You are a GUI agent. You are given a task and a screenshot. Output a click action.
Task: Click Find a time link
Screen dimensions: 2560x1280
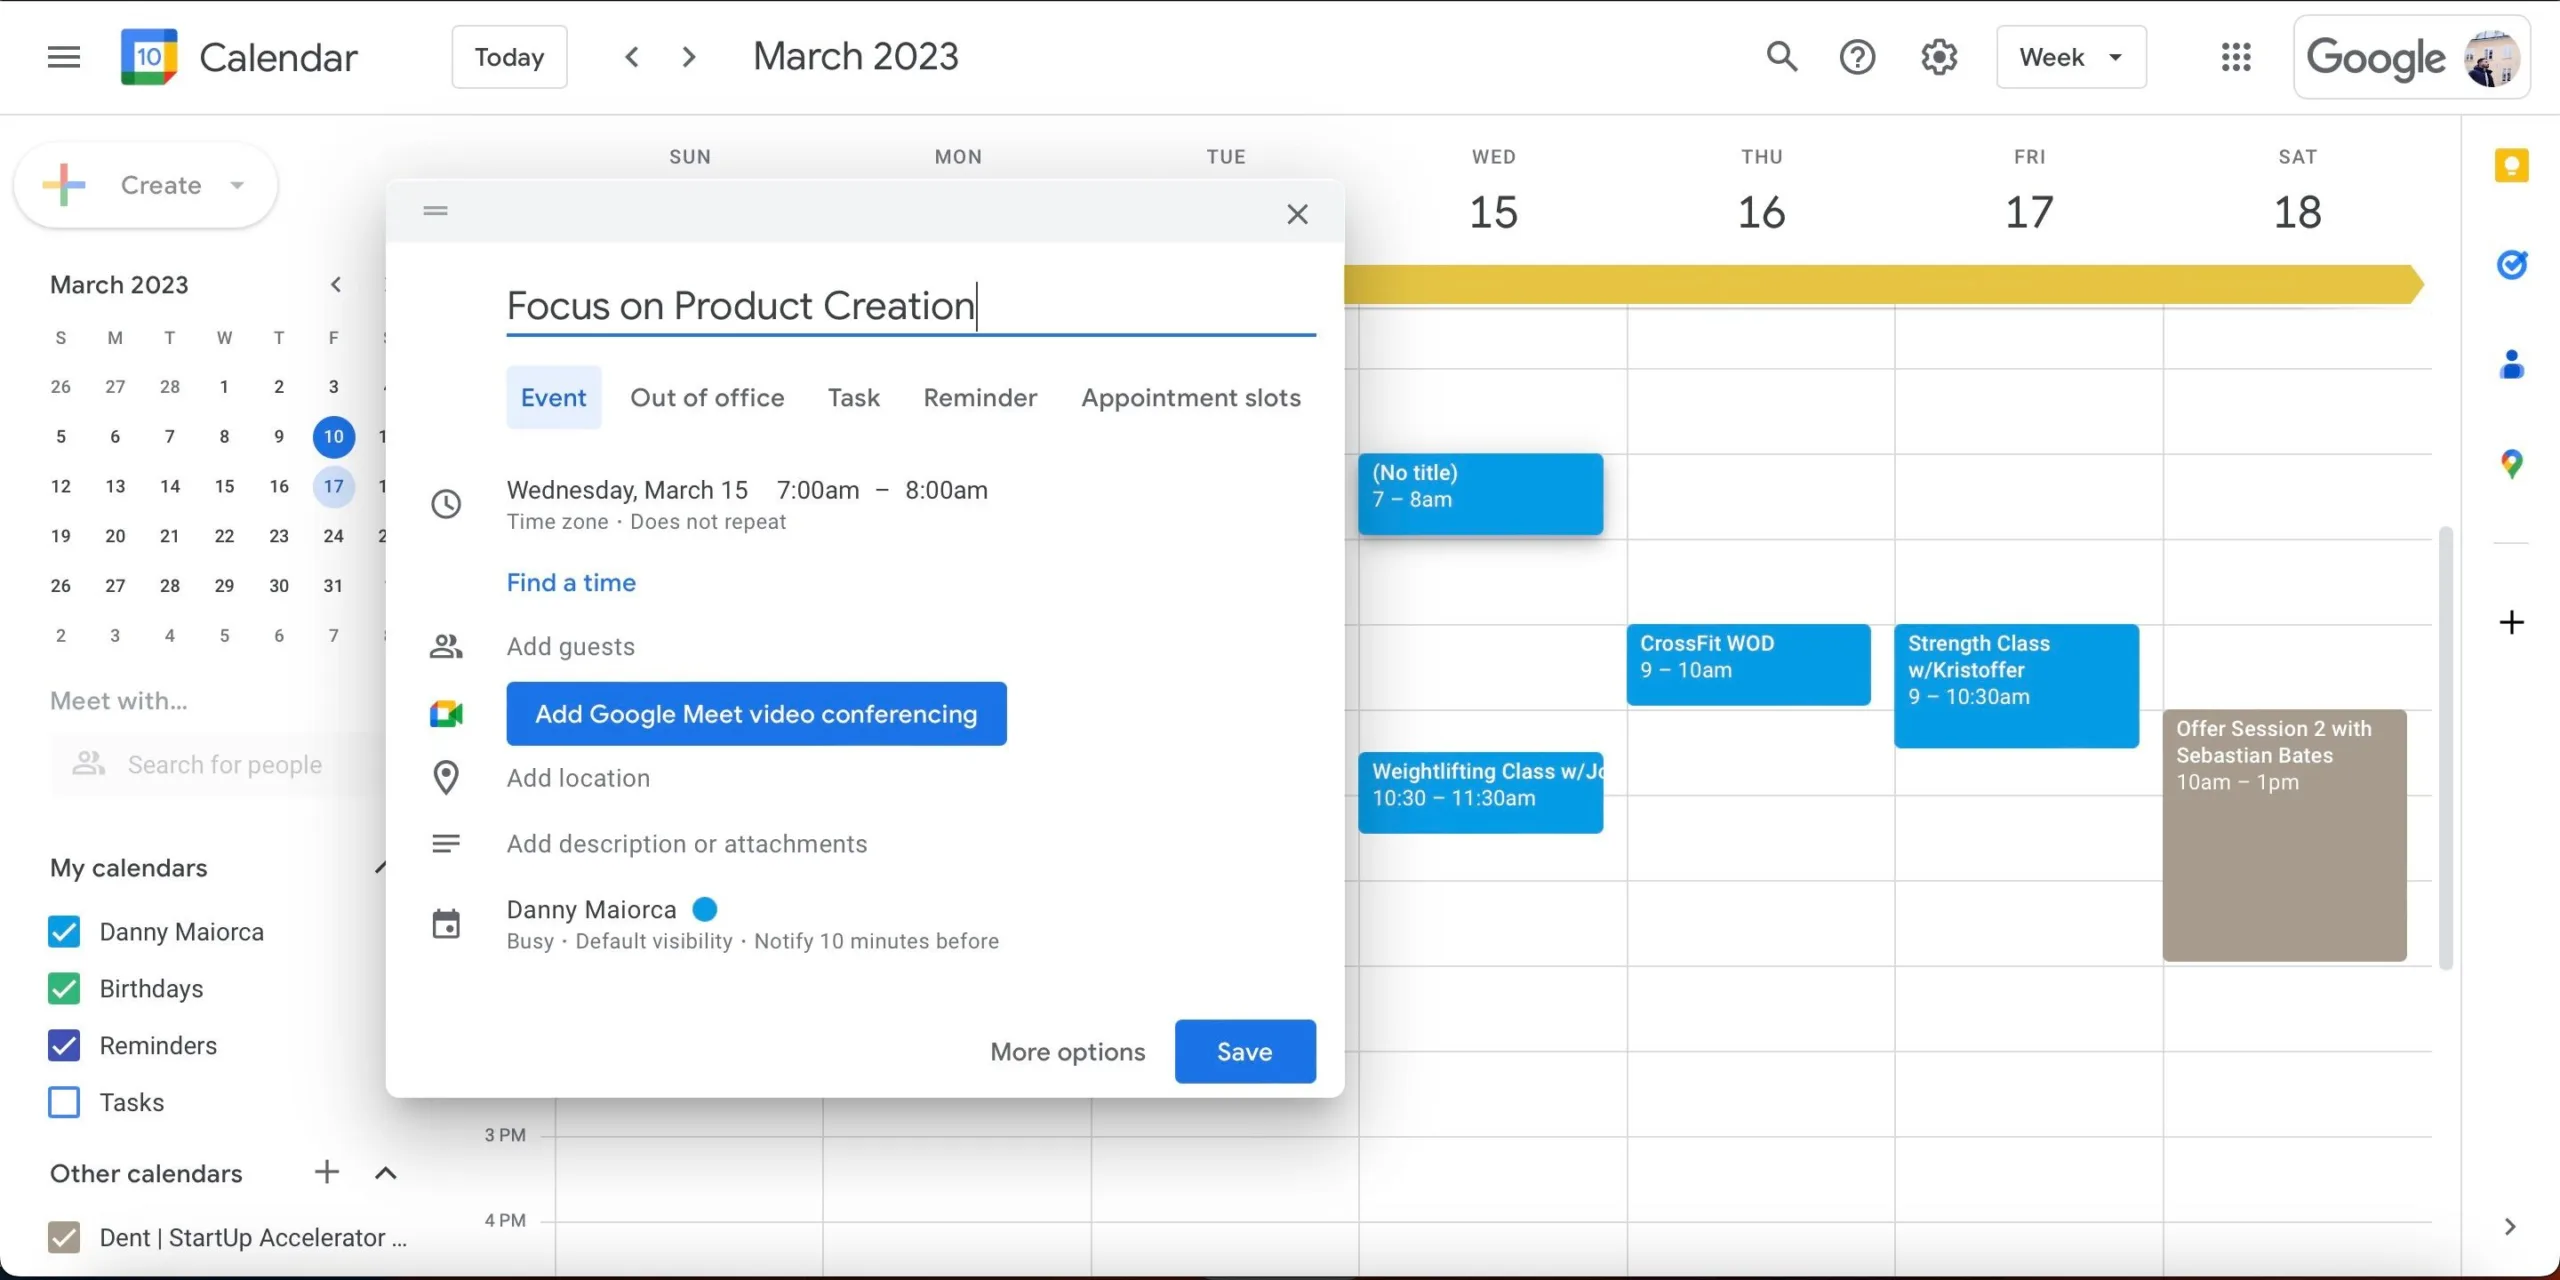570,583
